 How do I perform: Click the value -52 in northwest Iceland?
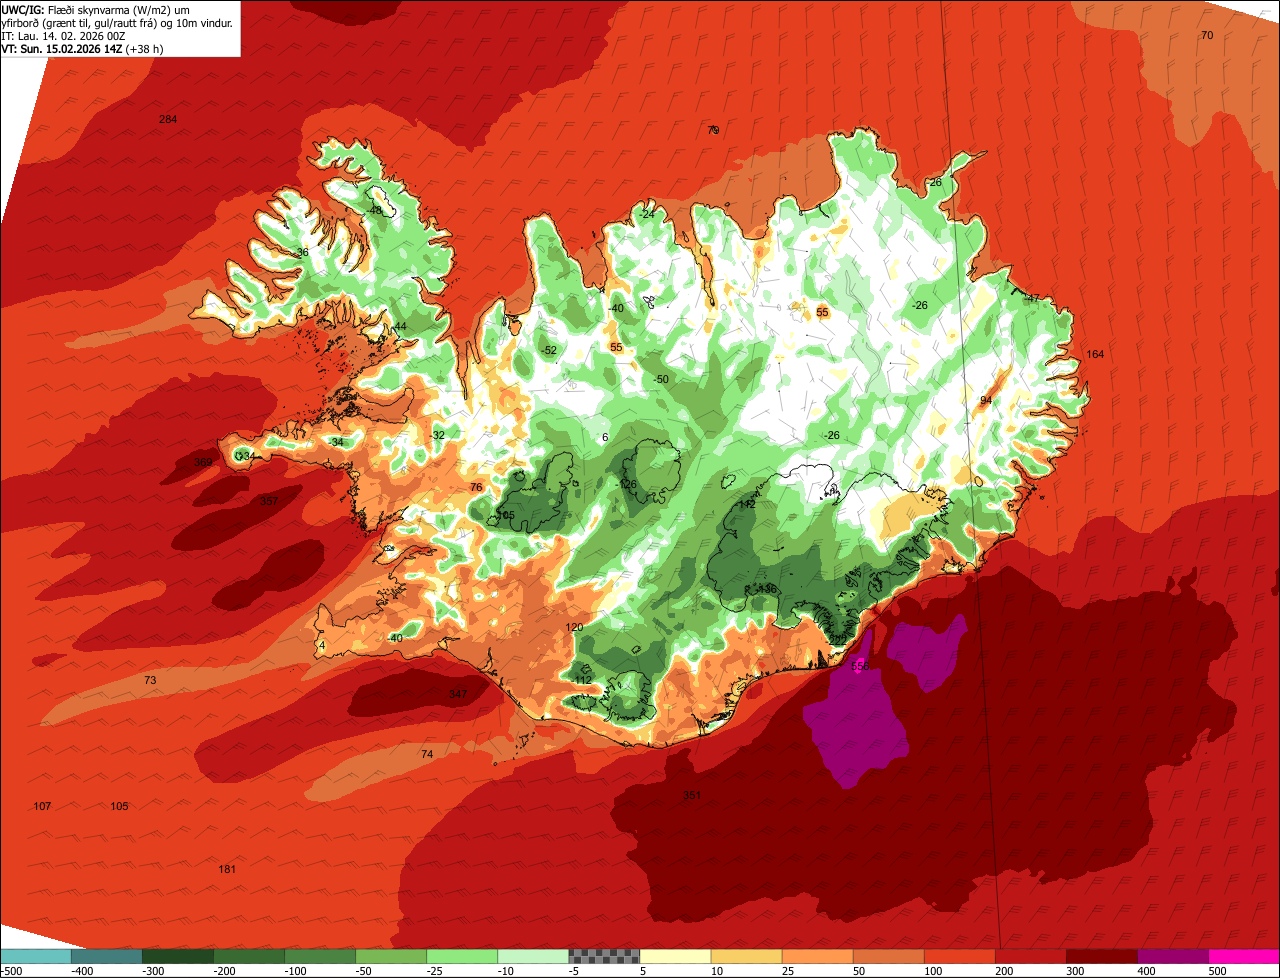[x=548, y=351]
